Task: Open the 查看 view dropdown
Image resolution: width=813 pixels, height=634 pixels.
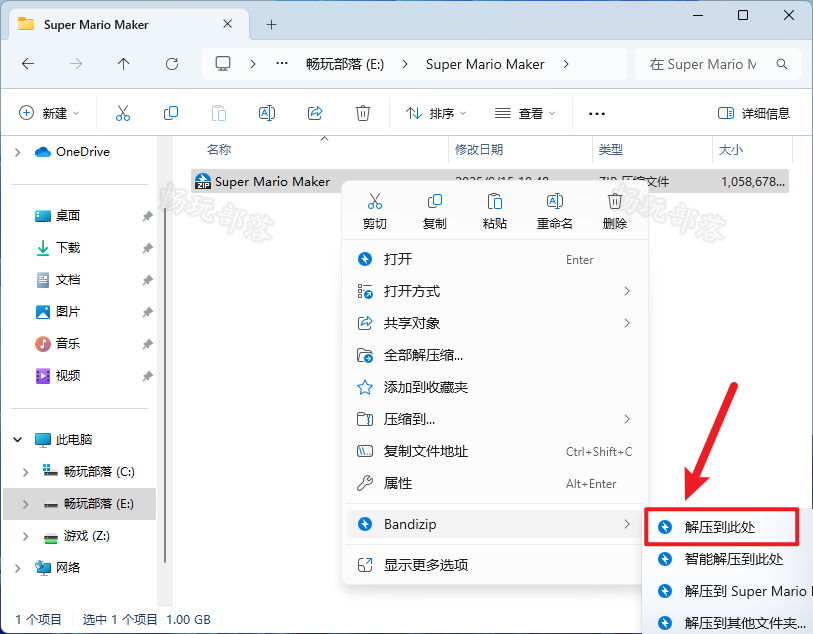Action: (525, 113)
